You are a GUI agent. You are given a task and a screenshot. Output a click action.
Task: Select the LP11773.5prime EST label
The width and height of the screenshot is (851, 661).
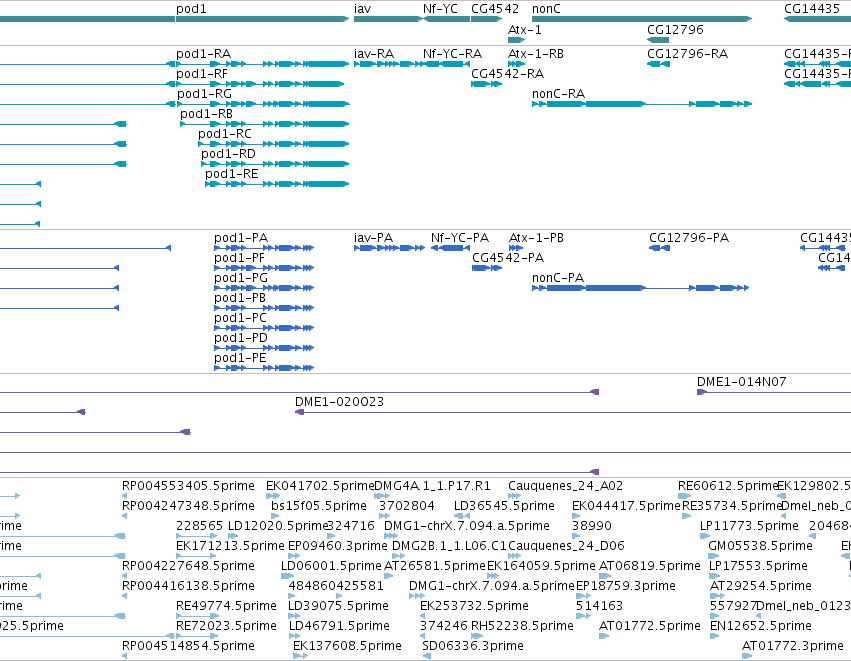click(749, 526)
